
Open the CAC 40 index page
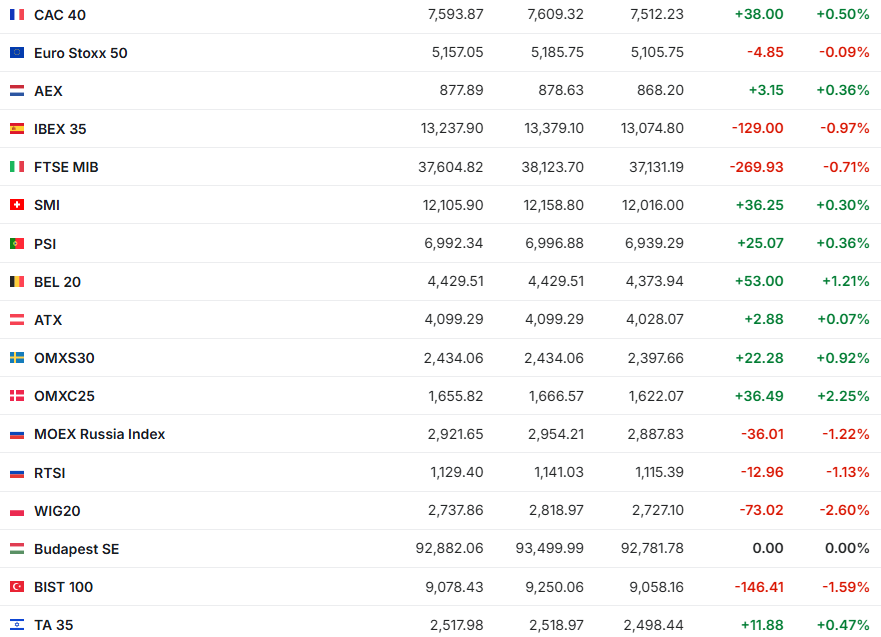click(x=59, y=15)
